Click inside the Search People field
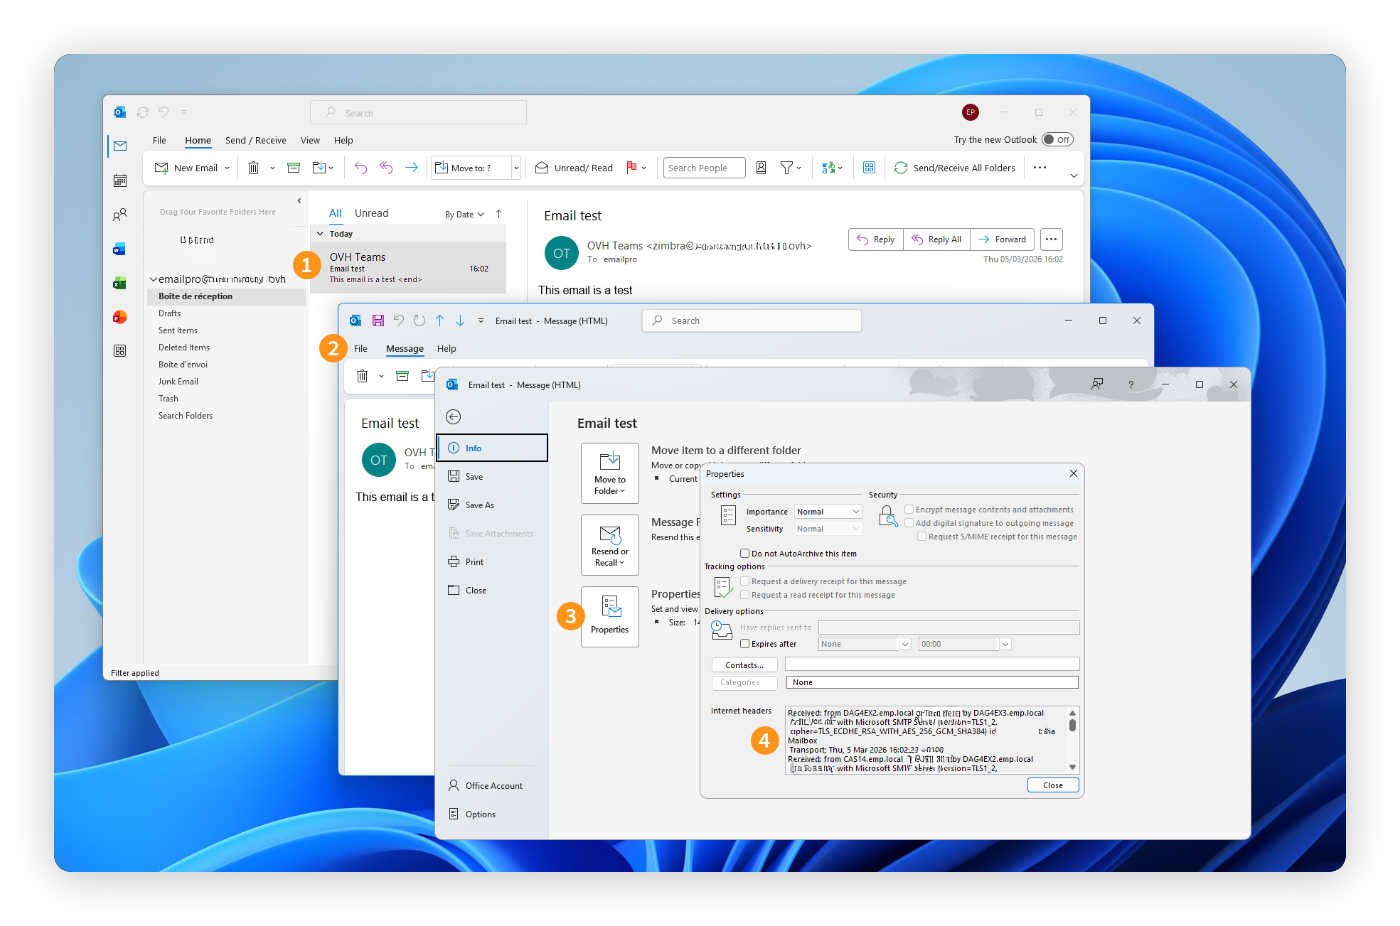The width and height of the screenshot is (1400, 926). (x=703, y=167)
